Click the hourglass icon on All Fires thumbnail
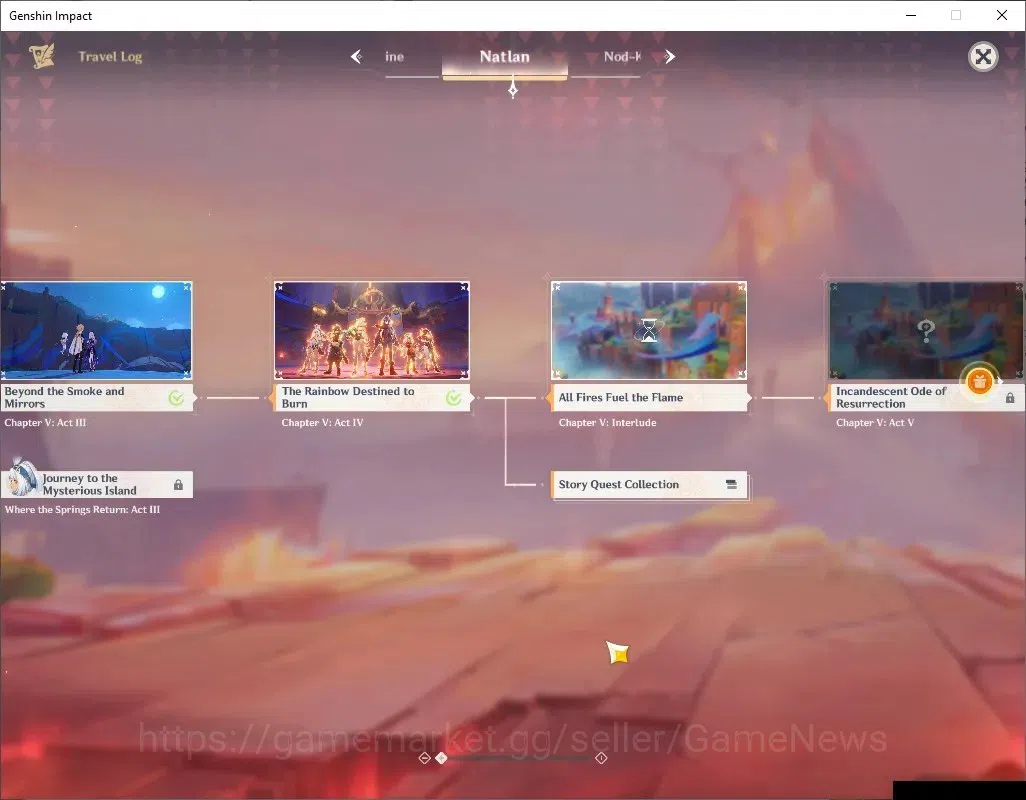The image size is (1026, 800). pos(648,330)
